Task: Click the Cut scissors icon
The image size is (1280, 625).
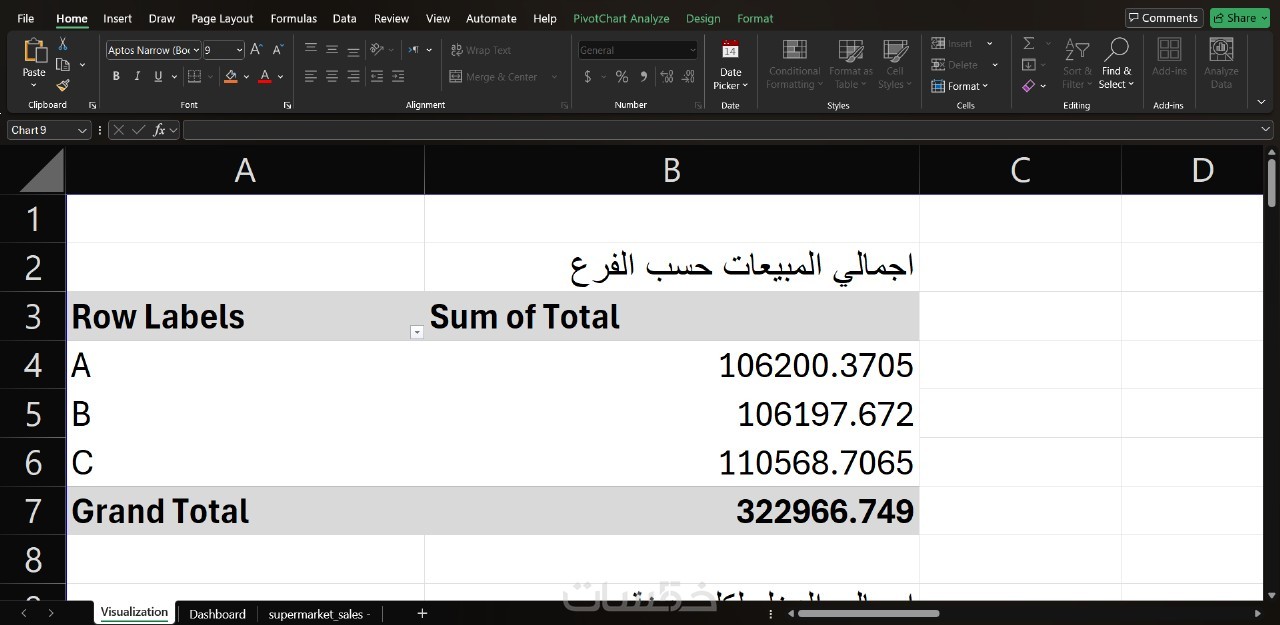Action: pyautogui.click(x=63, y=43)
